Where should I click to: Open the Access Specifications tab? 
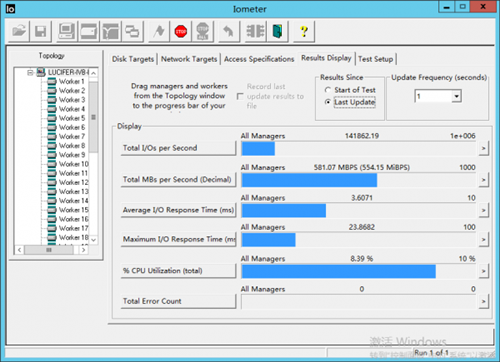coord(259,59)
